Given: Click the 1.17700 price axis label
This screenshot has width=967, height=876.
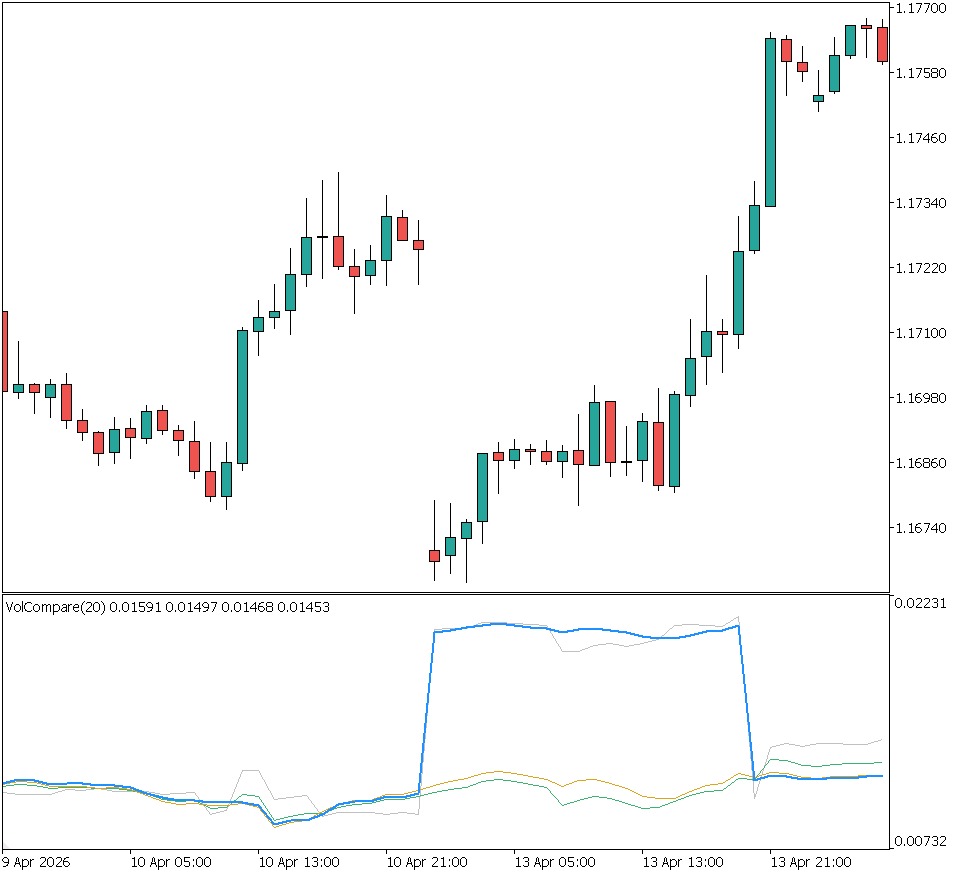Looking at the screenshot, I should coord(921,8).
